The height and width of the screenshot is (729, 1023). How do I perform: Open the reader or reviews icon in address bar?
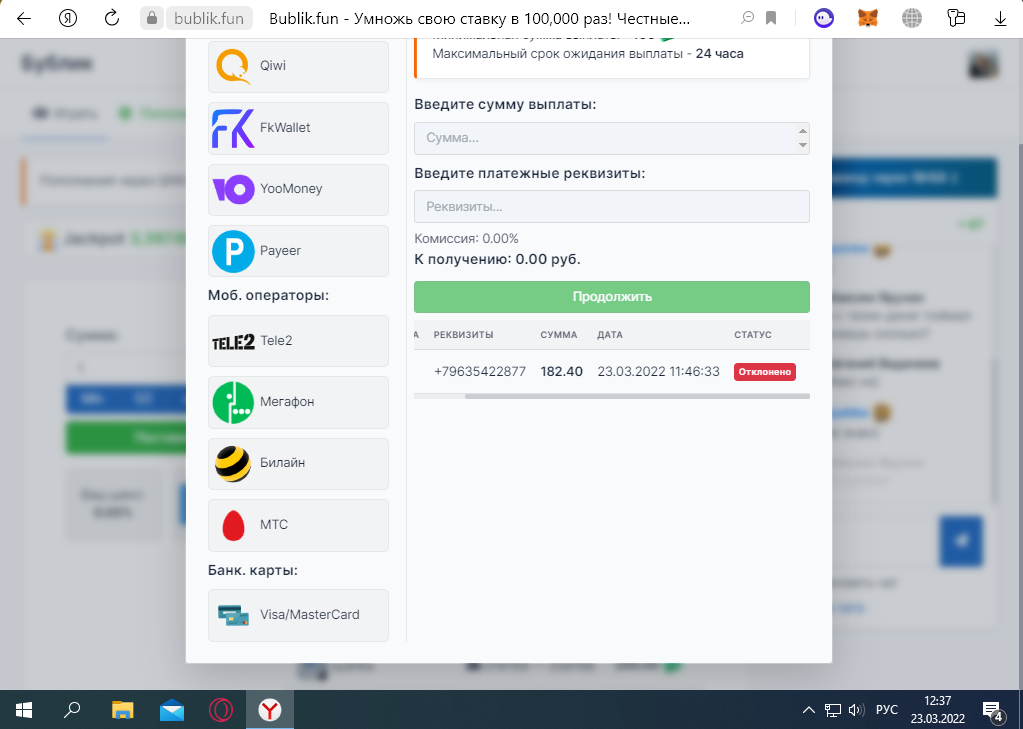coord(748,18)
